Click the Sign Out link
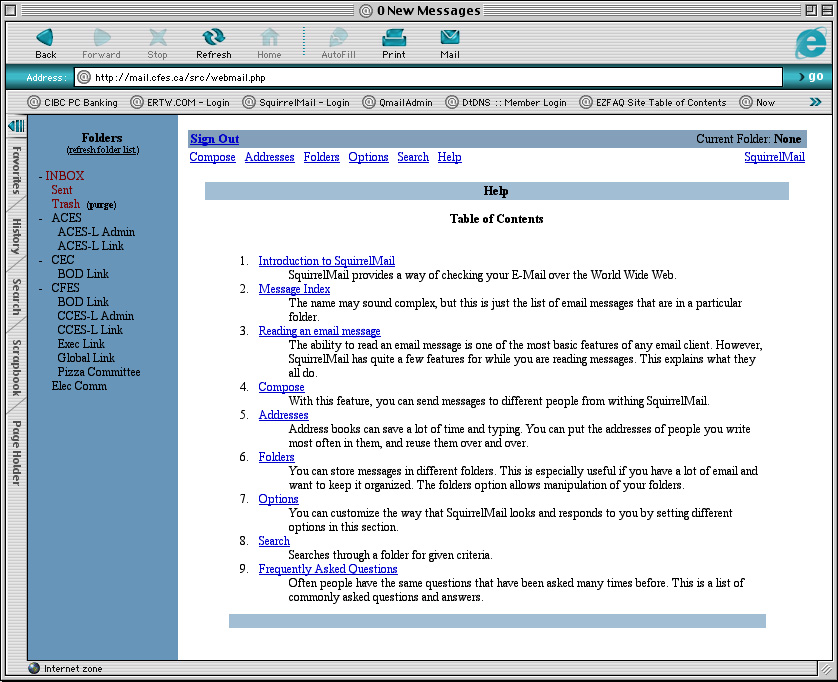The image size is (838, 682). click(x=214, y=139)
